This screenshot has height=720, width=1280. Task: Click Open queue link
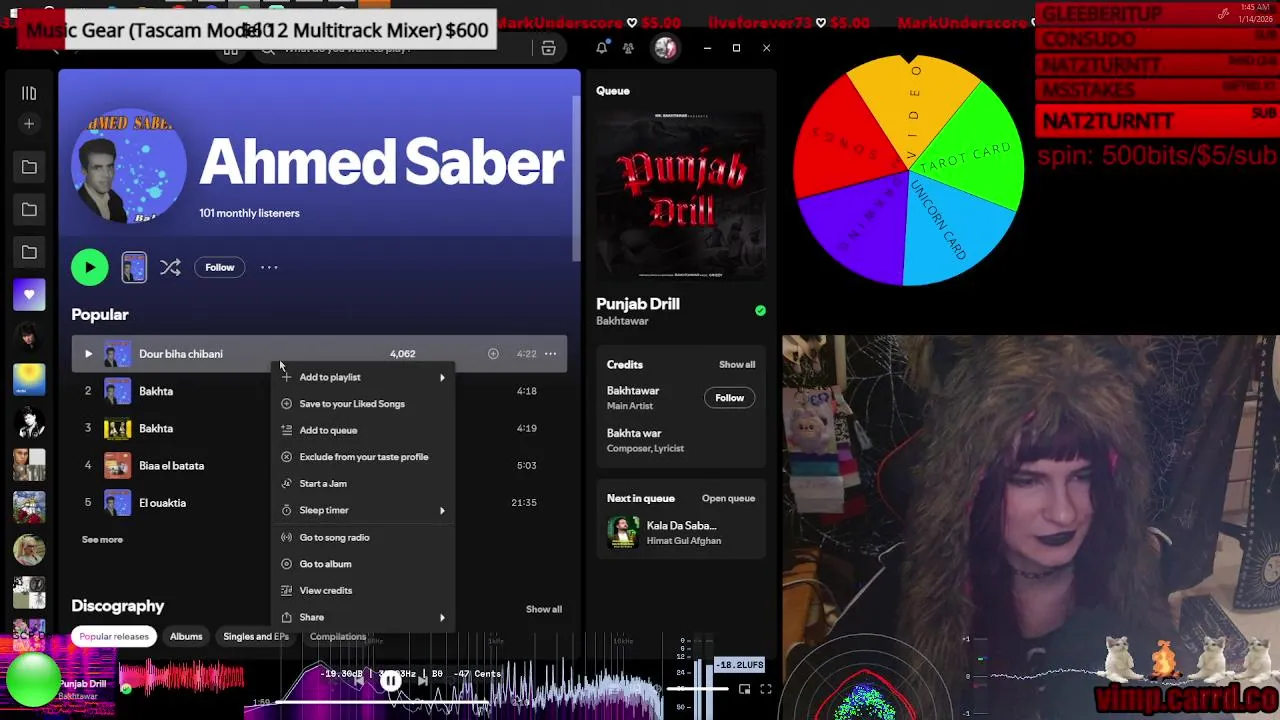click(x=728, y=498)
